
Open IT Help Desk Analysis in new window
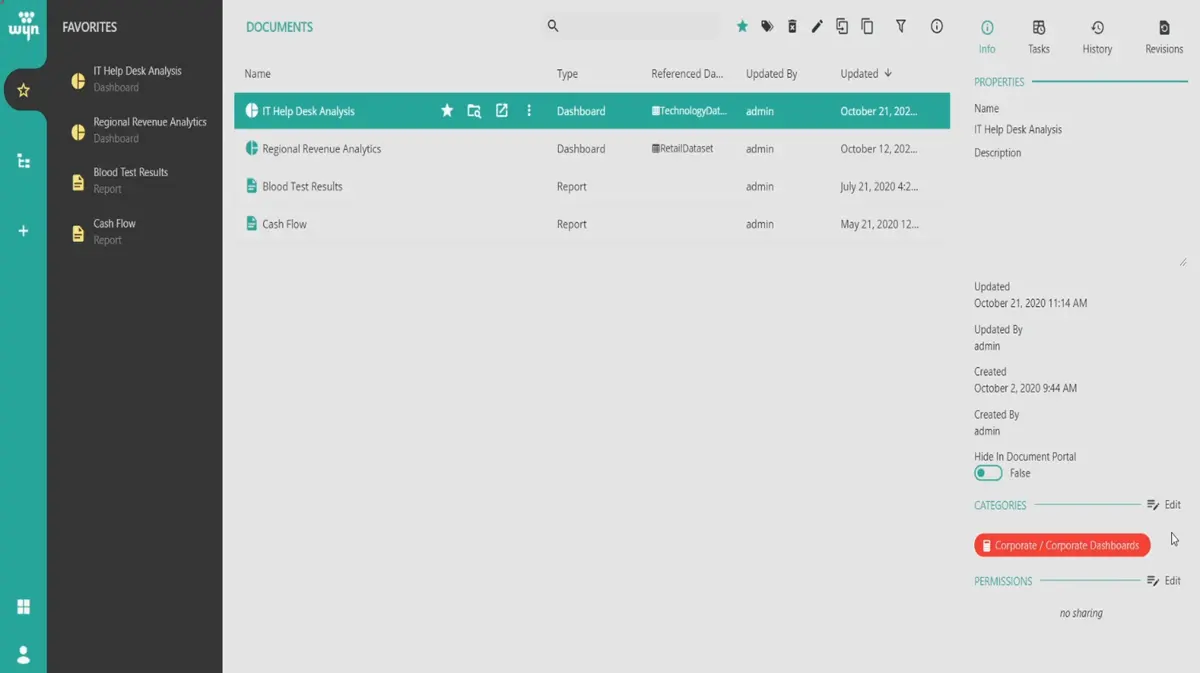pos(502,111)
